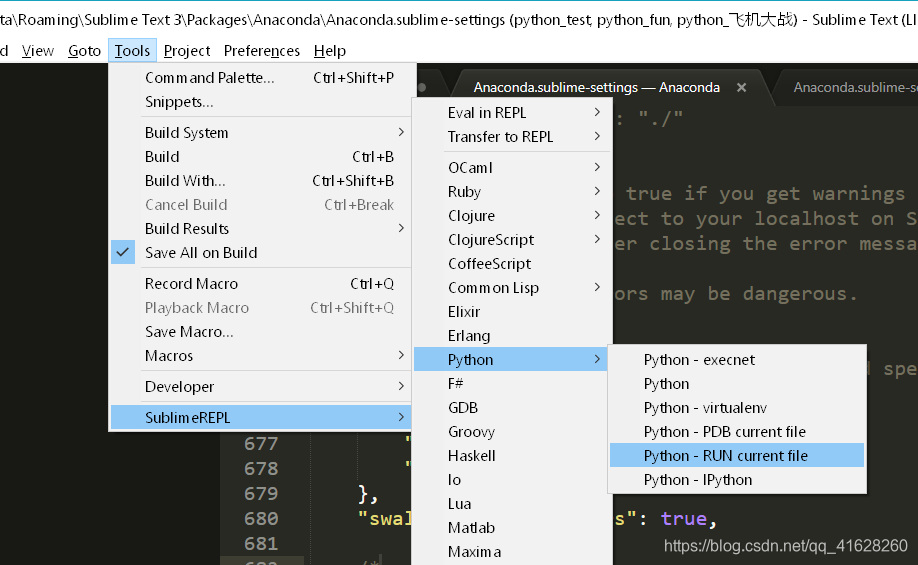
Task: Open the SublimeREPL submenu
Action: pos(261,418)
